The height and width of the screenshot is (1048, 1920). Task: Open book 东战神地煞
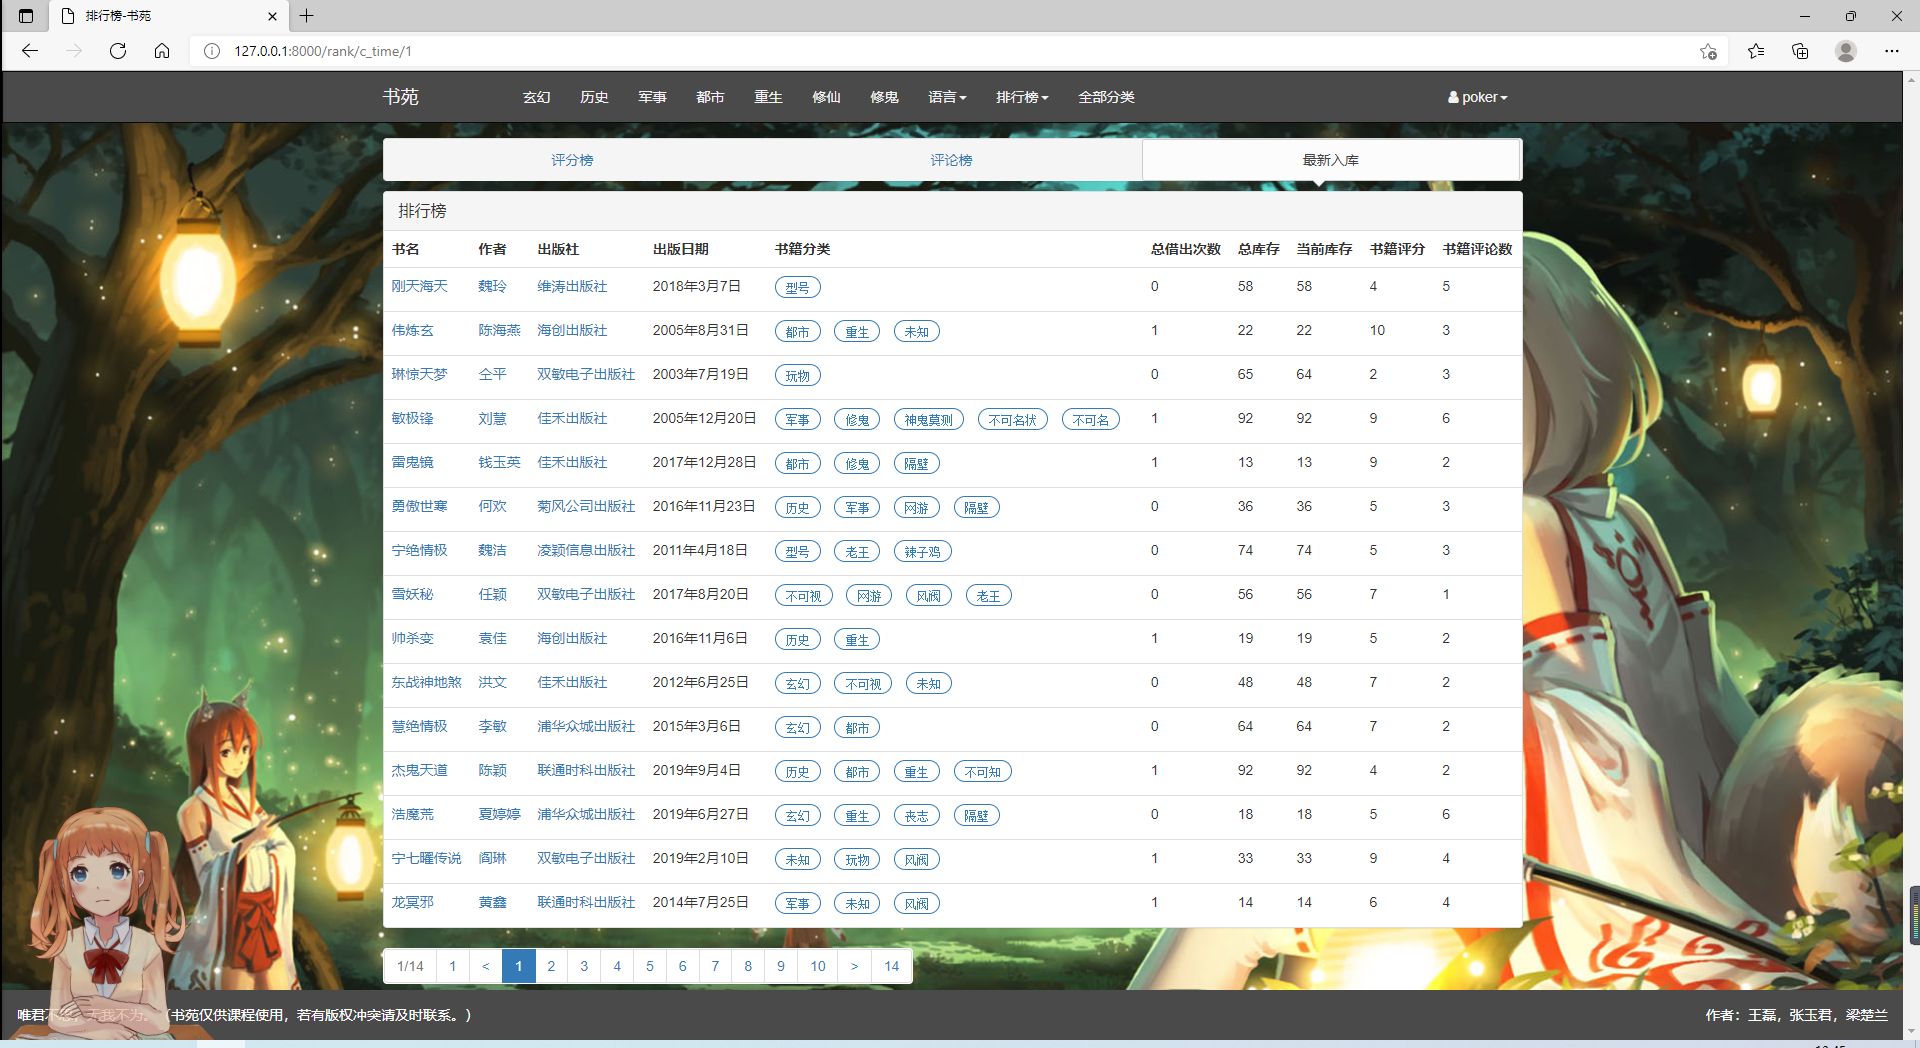click(426, 682)
